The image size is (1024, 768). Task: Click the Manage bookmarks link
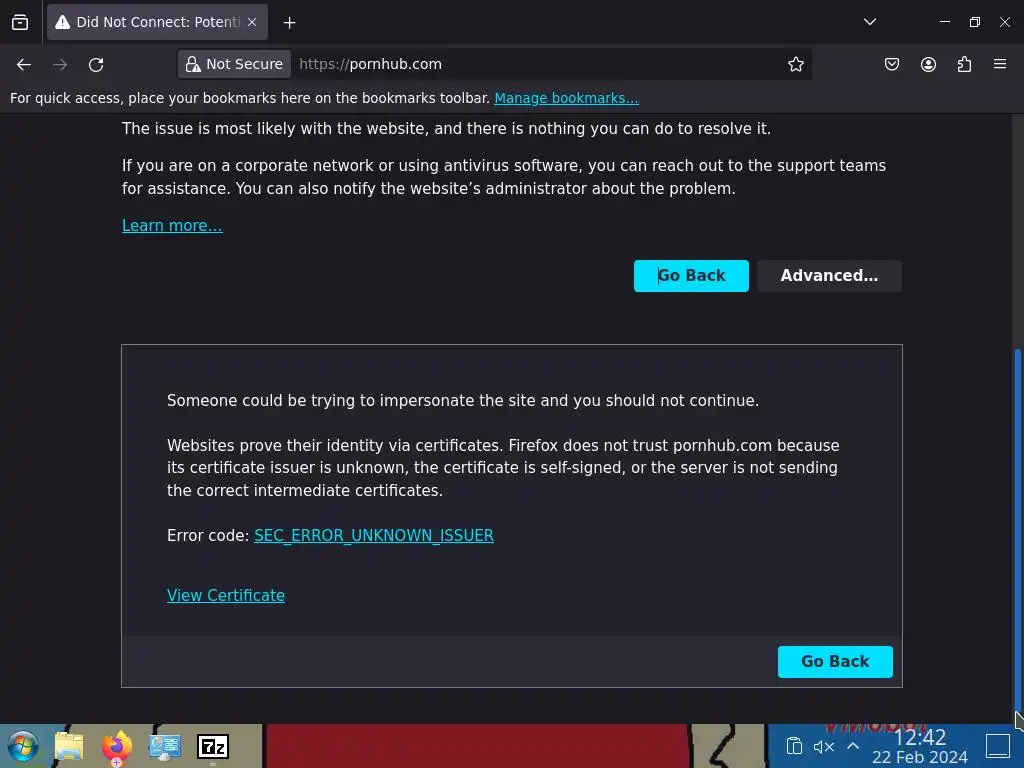pos(566,98)
